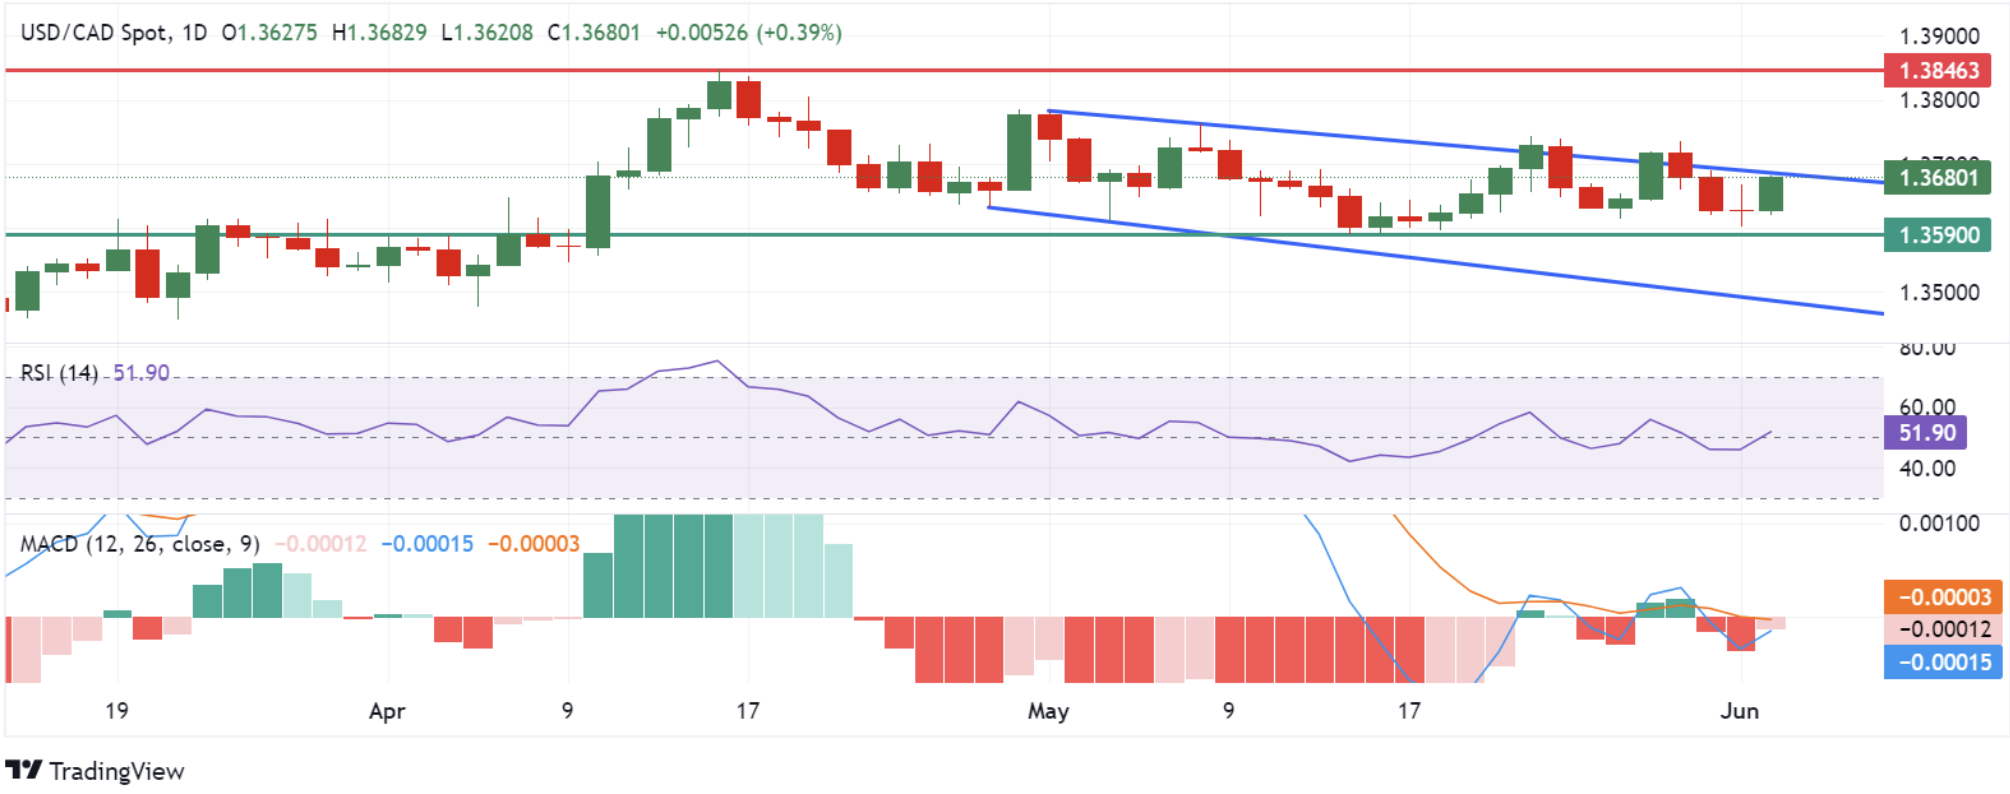The image size is (2010, 794).
Task: Click the green 1.35900 support price label
Action: 1938,235
